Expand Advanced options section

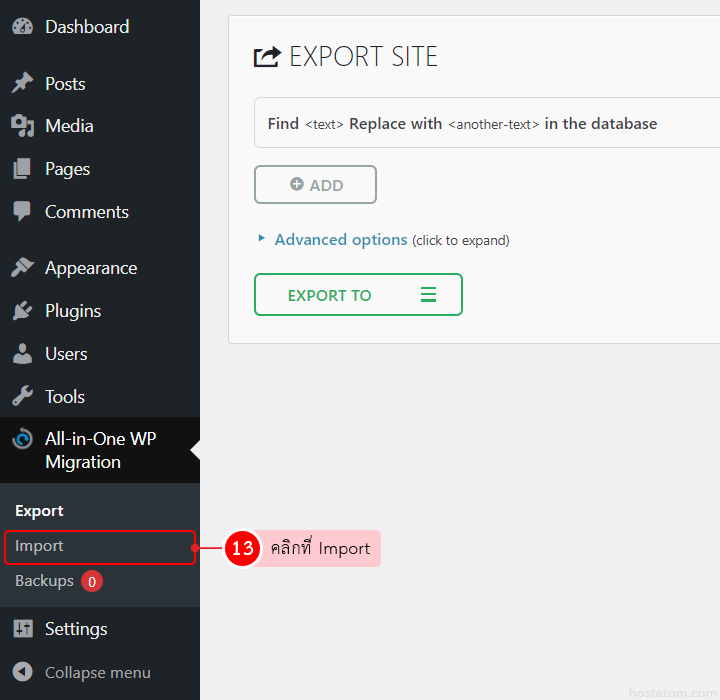340,240
